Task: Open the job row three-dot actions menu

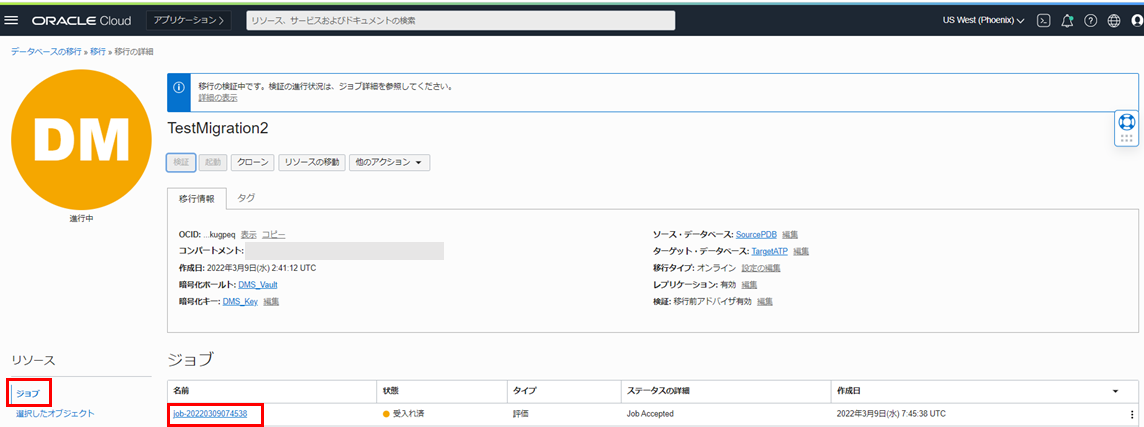Action: point(1132,414)
